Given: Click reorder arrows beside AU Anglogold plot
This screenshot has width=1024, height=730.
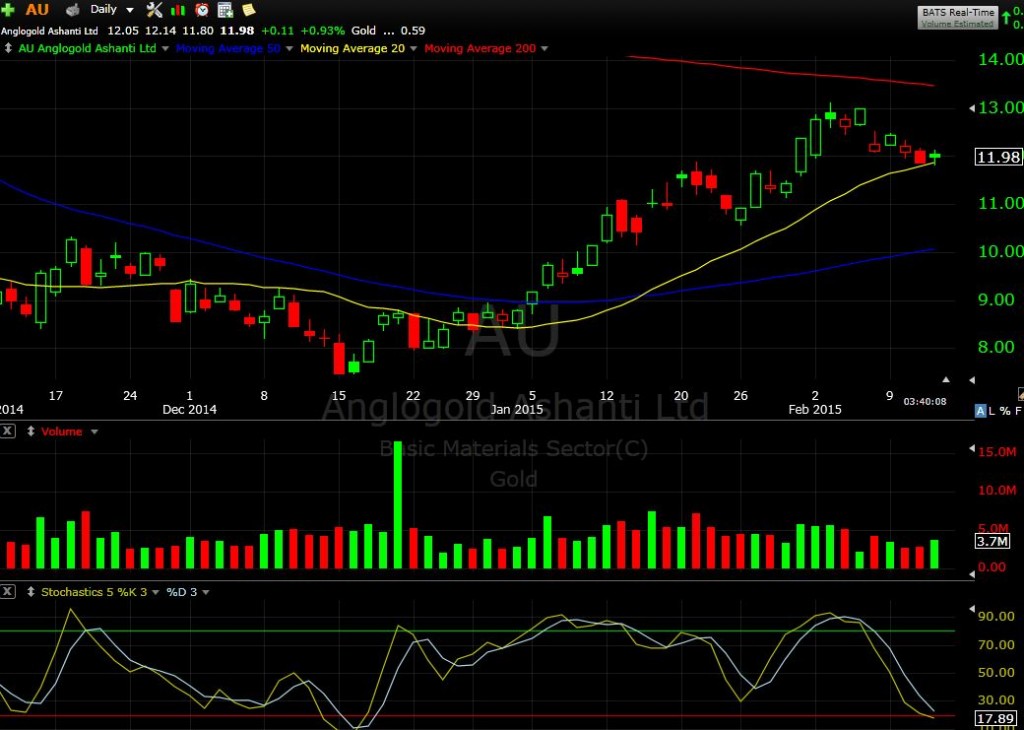Looking at the screenshot, I should pyautogui.click(x=8, y=48).
